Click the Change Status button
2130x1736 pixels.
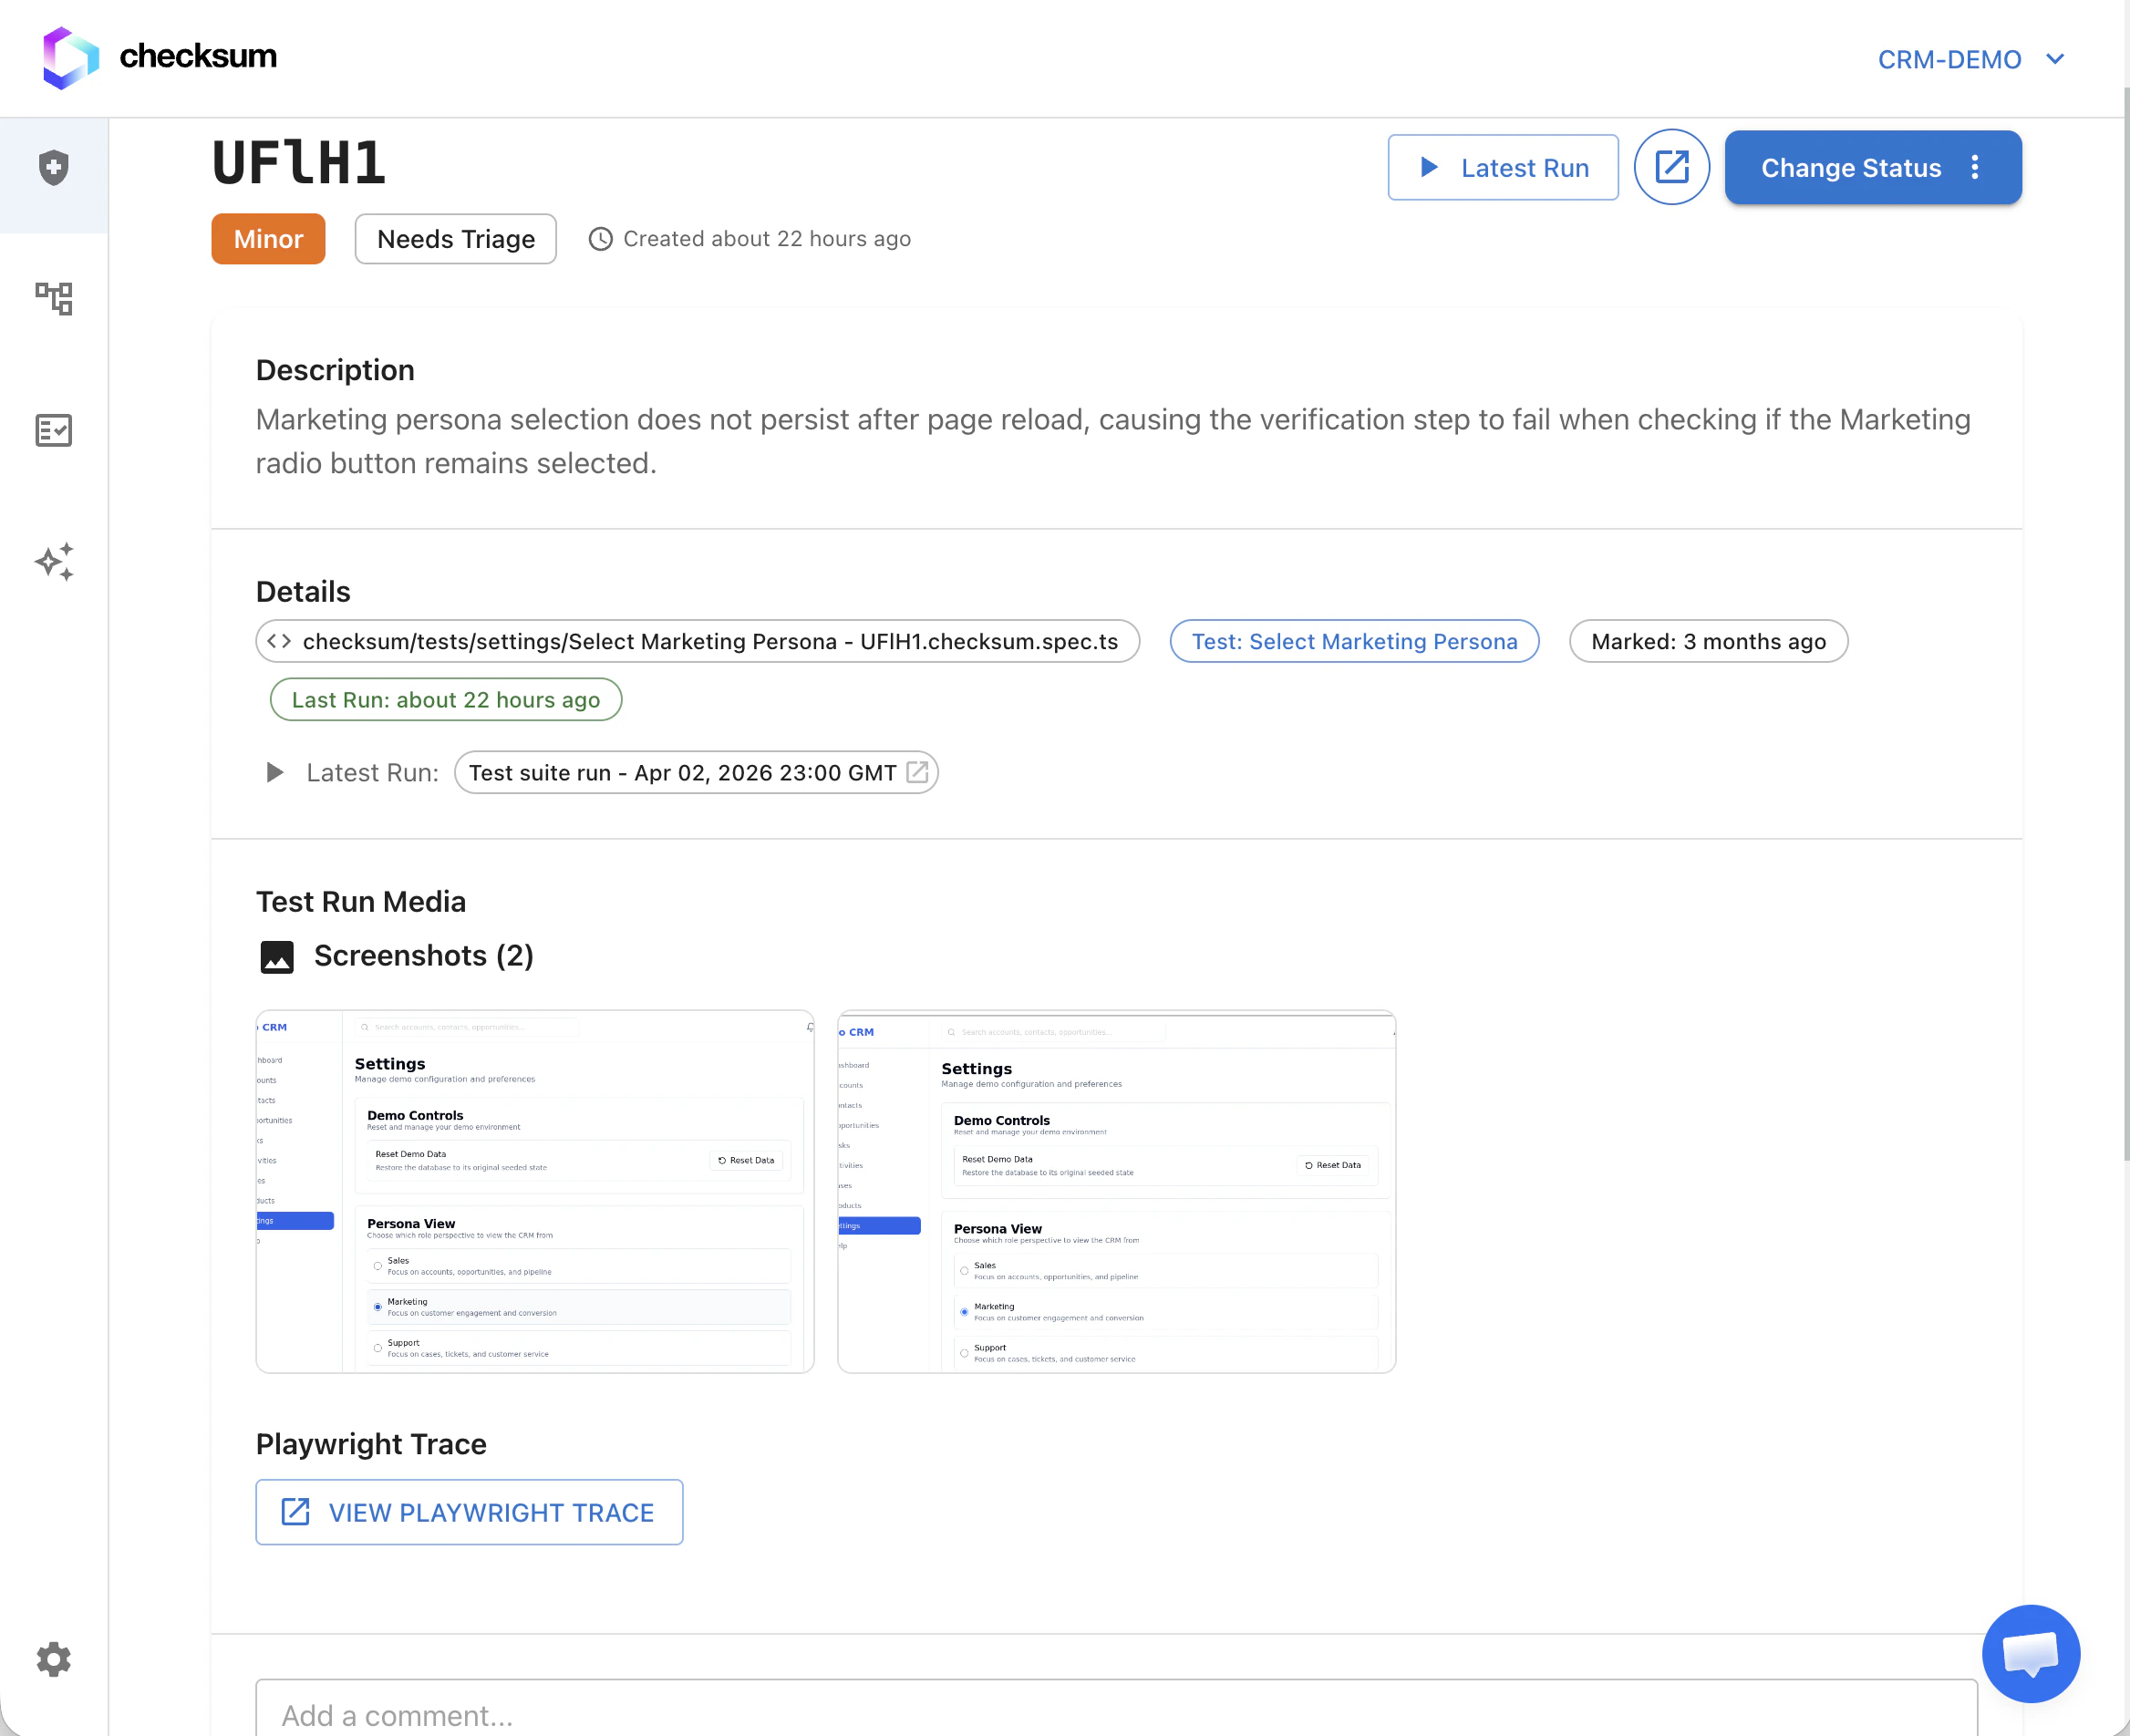tap(1851, 167)
